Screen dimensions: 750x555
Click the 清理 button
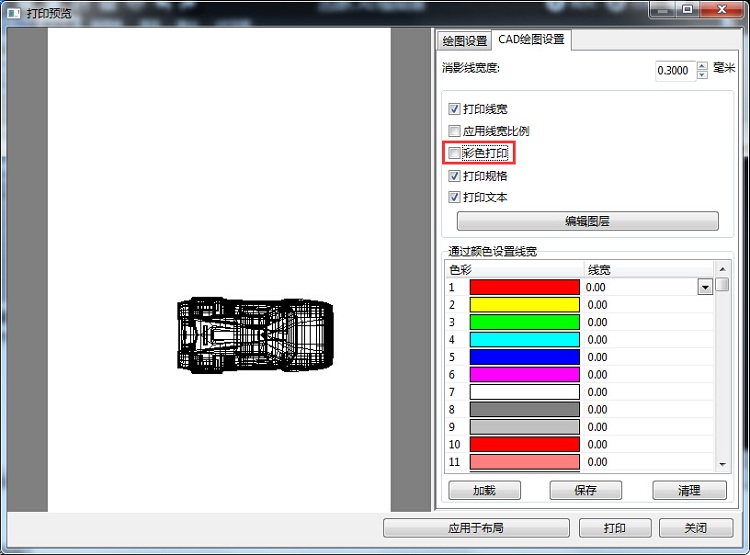[689, 490]
